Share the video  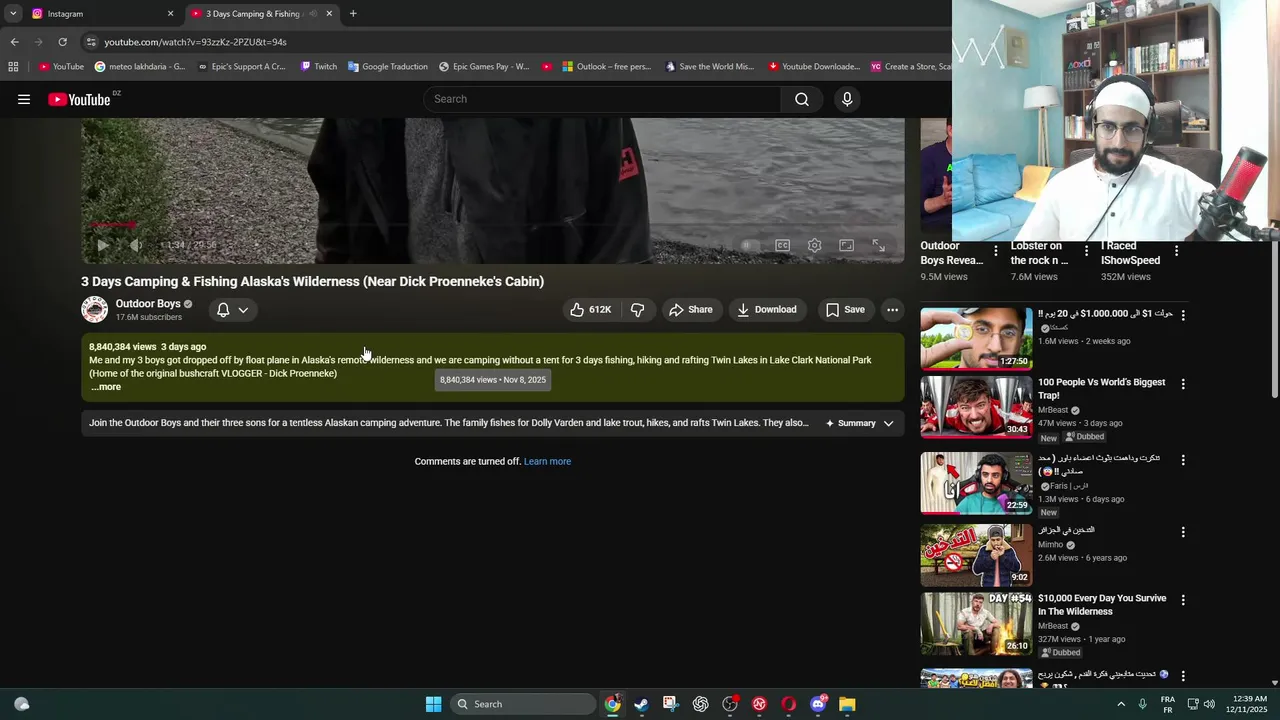[x=691, y=310]
